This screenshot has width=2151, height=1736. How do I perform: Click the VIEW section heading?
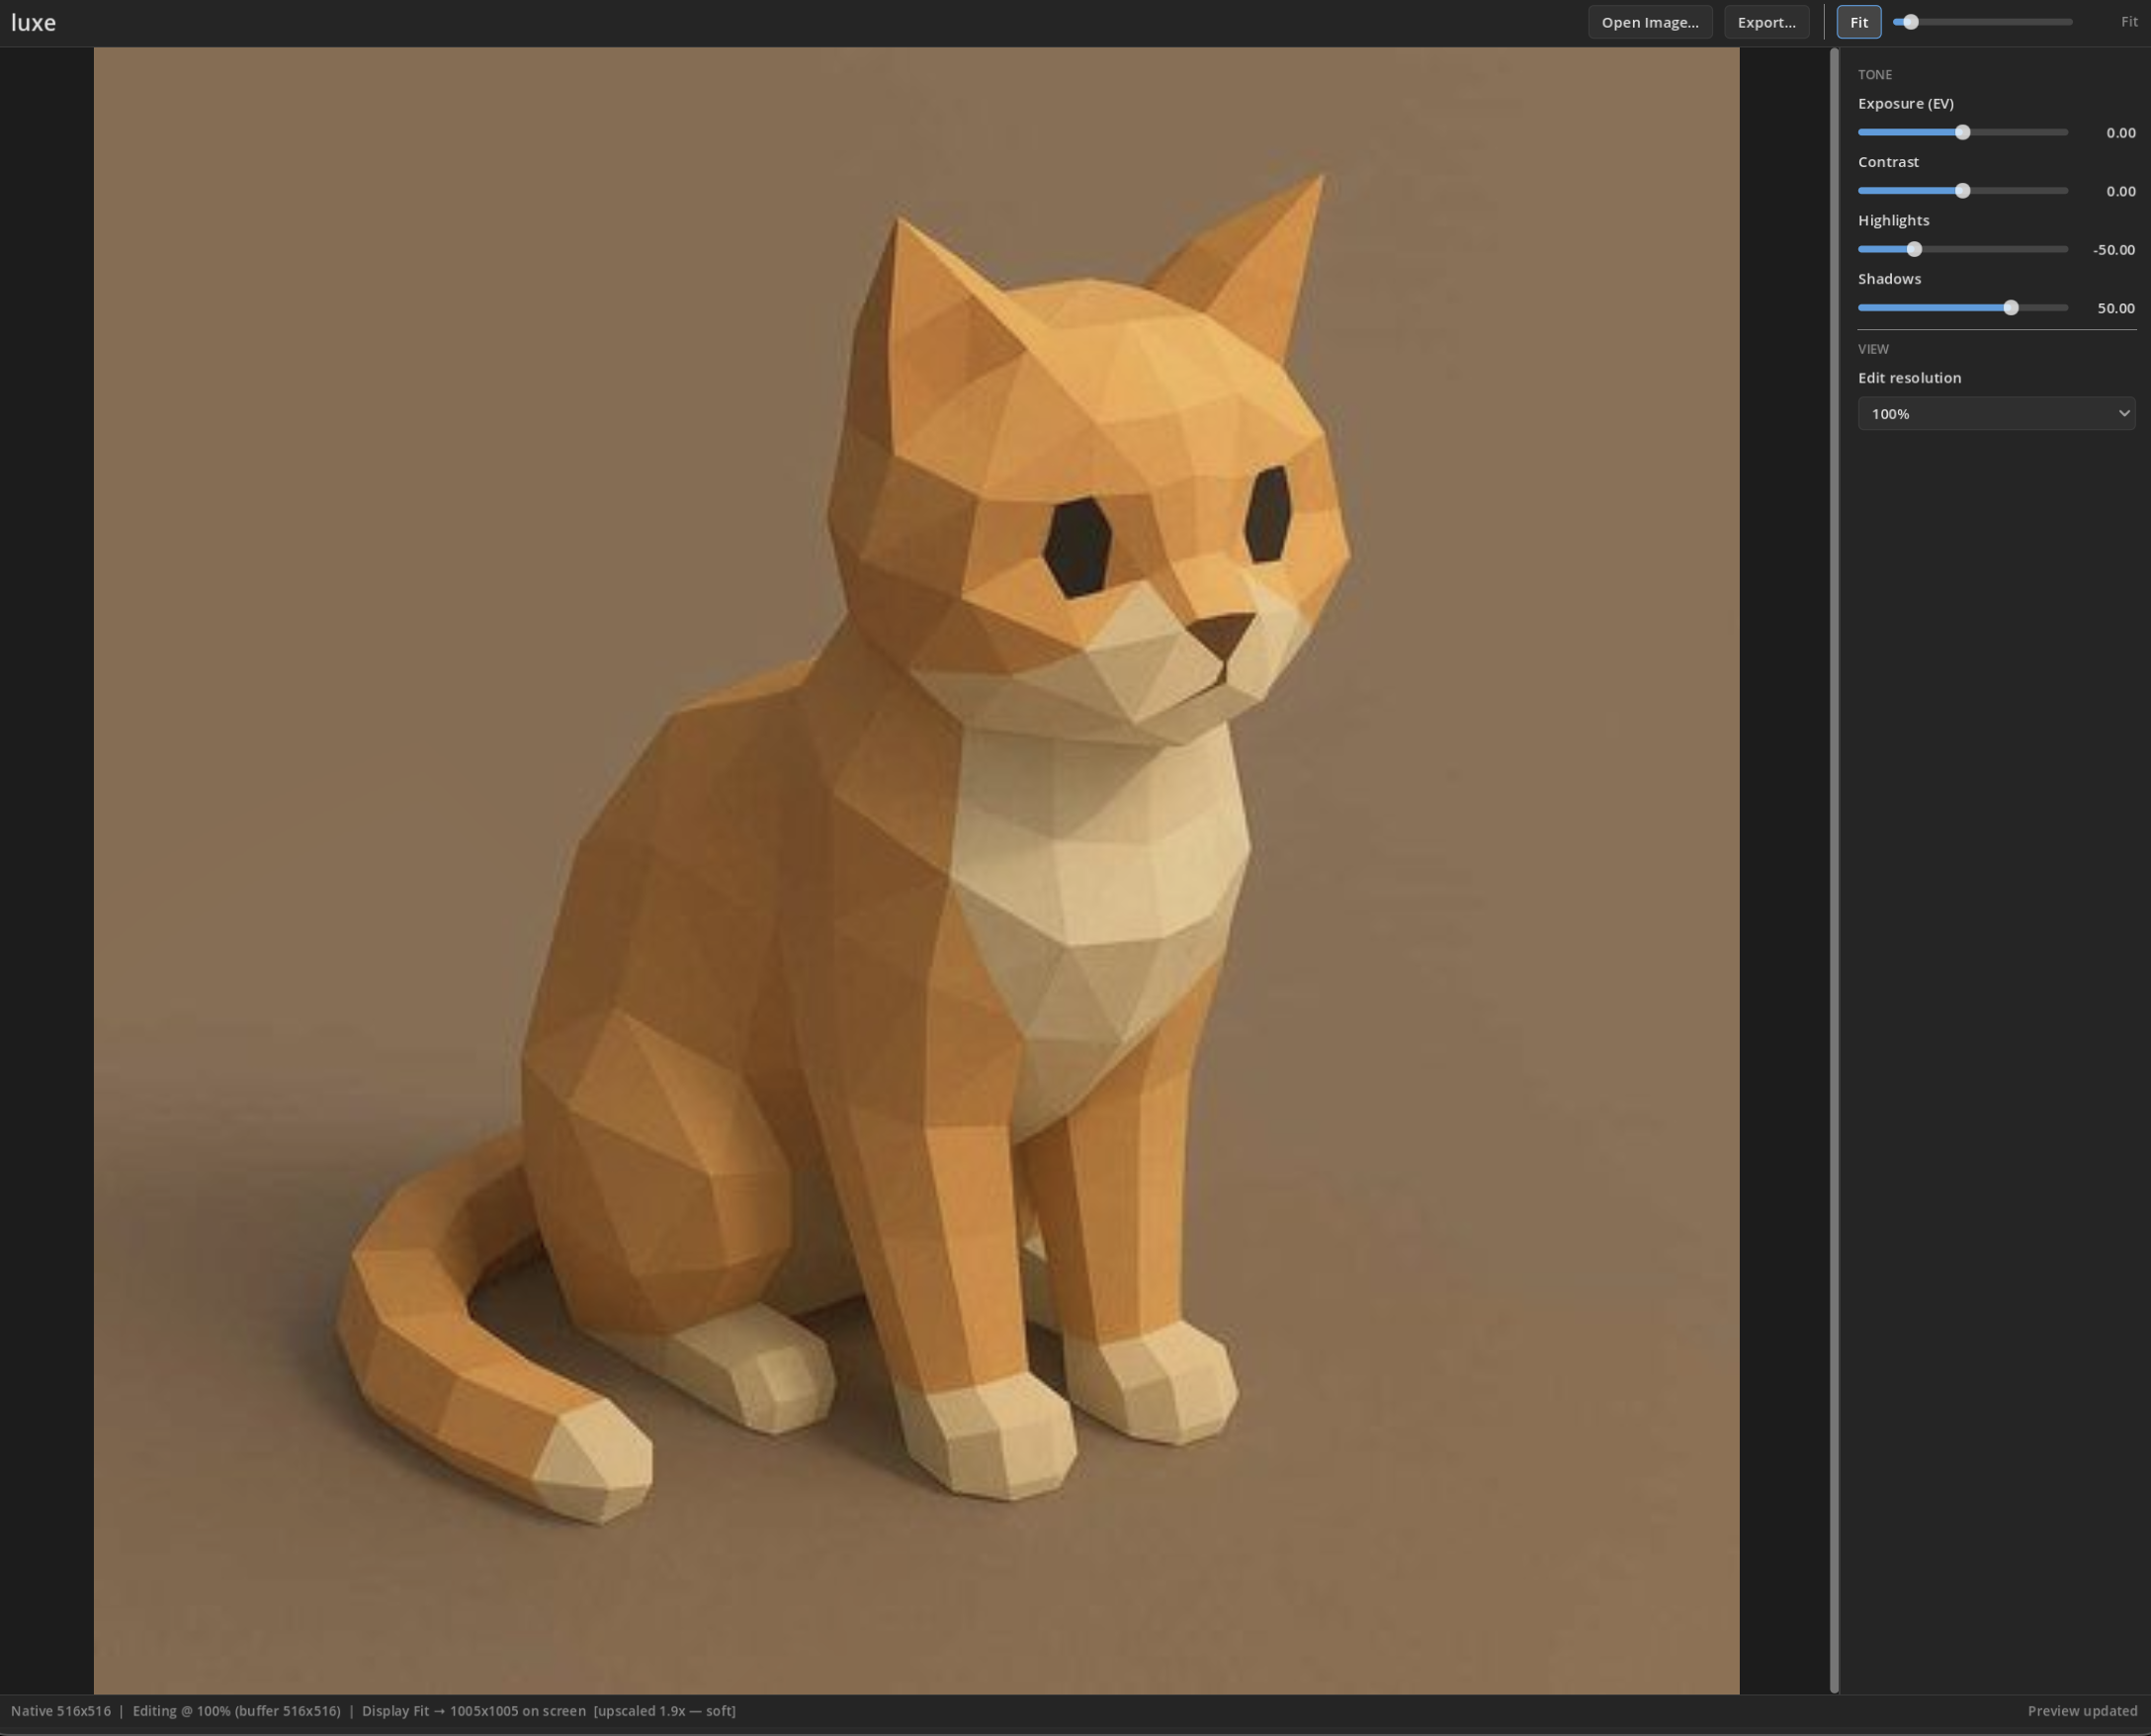tap(1873, 349)
